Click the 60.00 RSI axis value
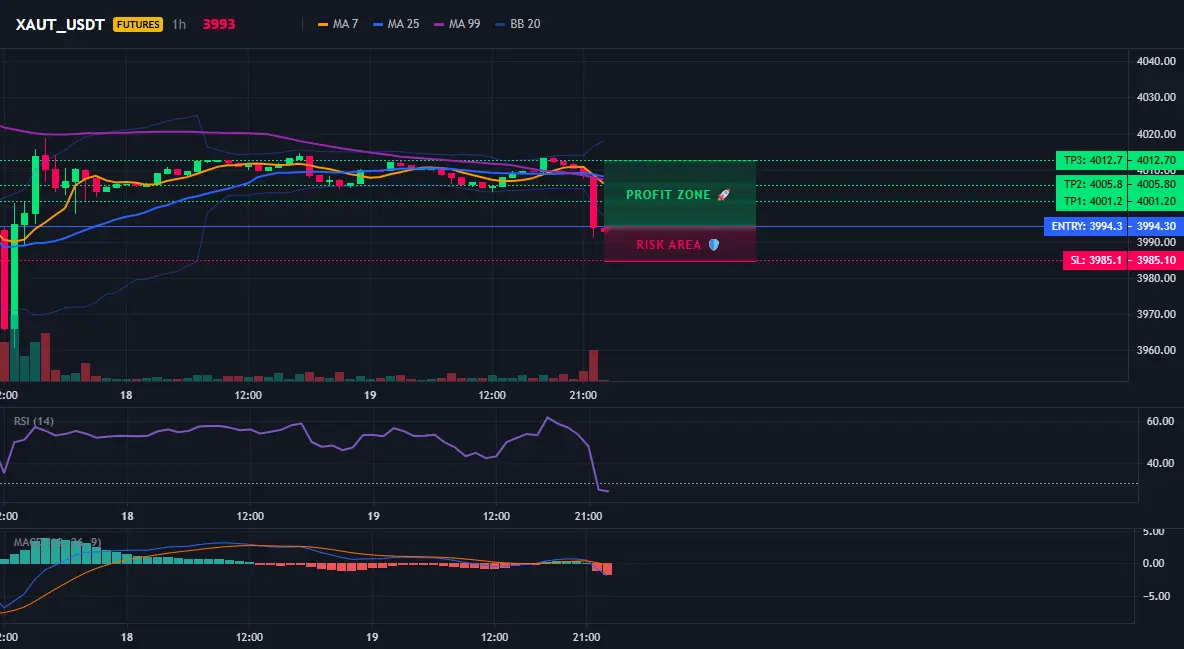The image size is (1184, 649). (1161, 422)
